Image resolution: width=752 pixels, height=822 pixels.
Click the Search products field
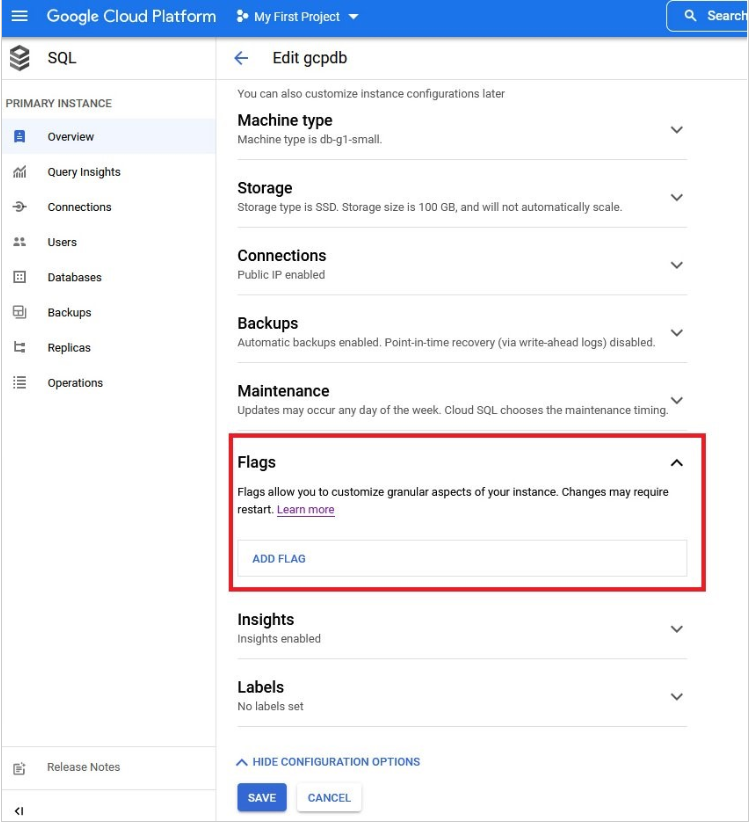[x=708, y=16]
